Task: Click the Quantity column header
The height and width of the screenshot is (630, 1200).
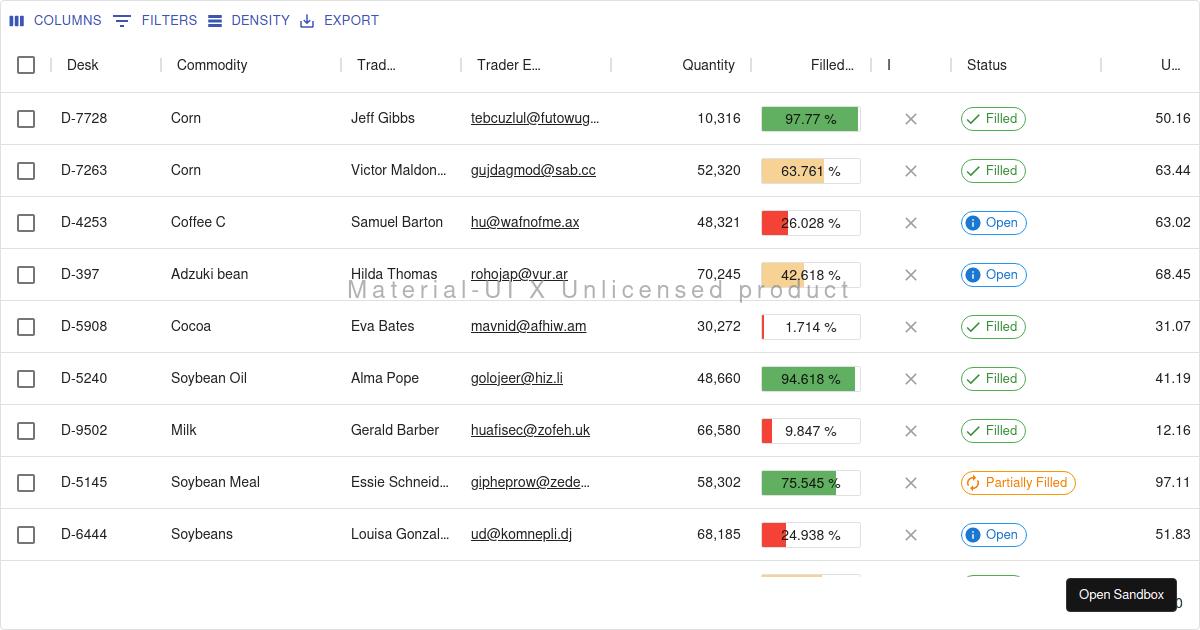Action: pyautogui.click(x=708, y=65)
